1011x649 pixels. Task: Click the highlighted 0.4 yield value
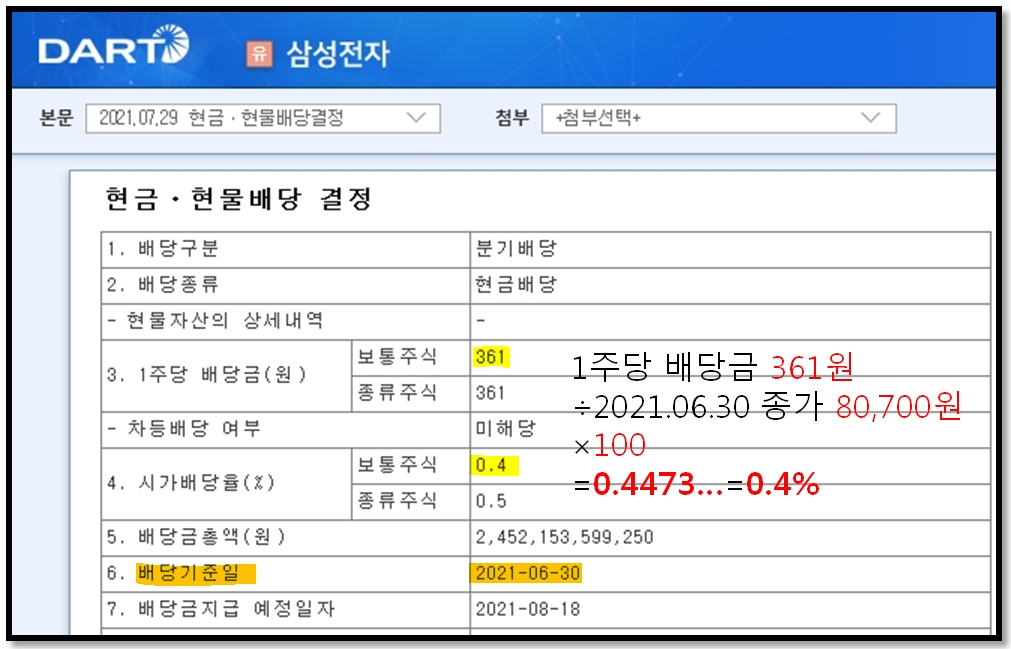(496, 465)
